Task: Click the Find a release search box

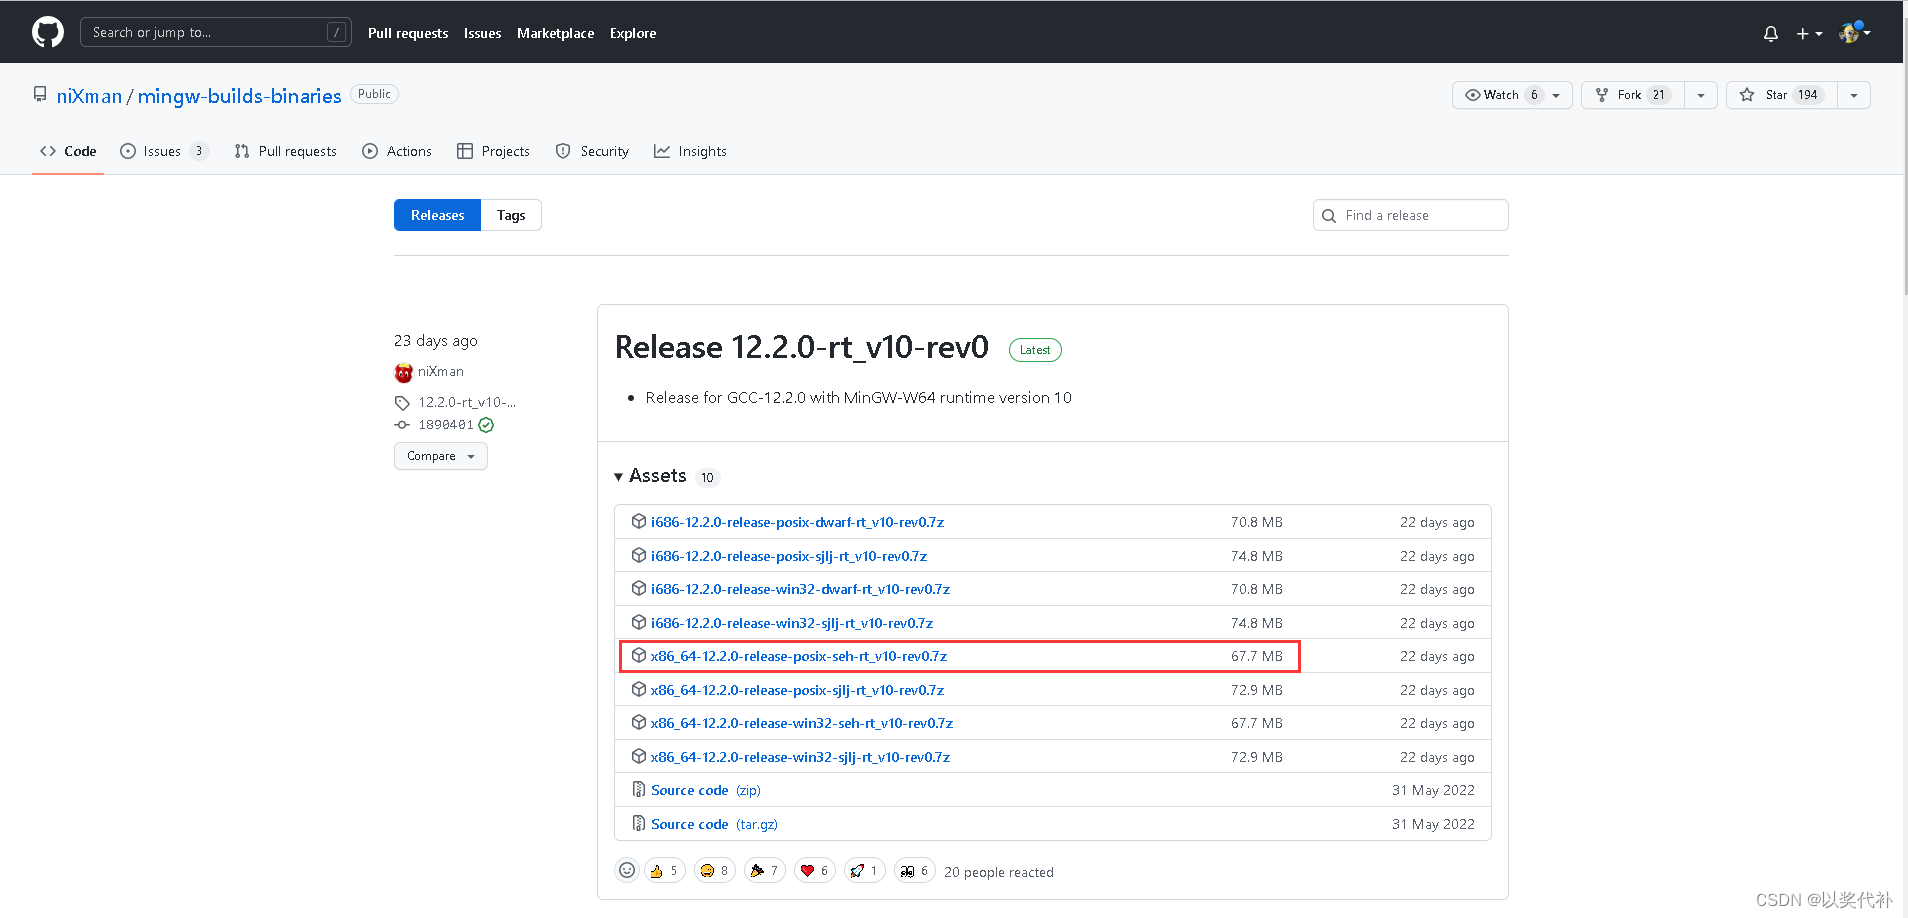Action: point(1410,215)
